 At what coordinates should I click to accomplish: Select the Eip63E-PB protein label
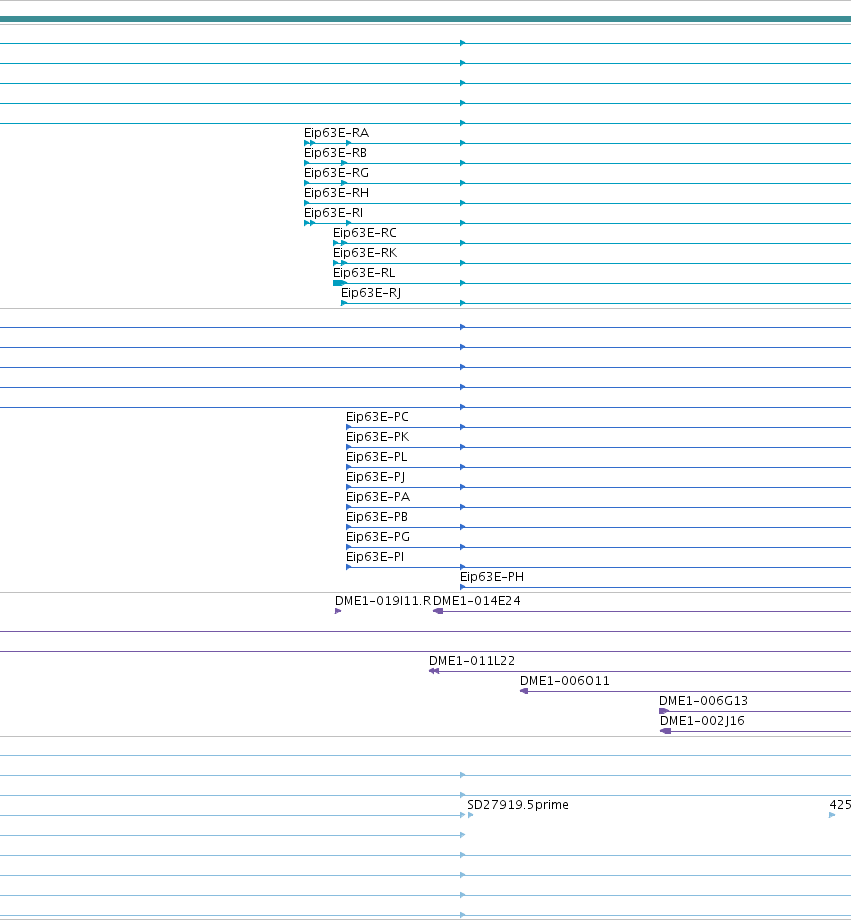(x=377, y=517)
